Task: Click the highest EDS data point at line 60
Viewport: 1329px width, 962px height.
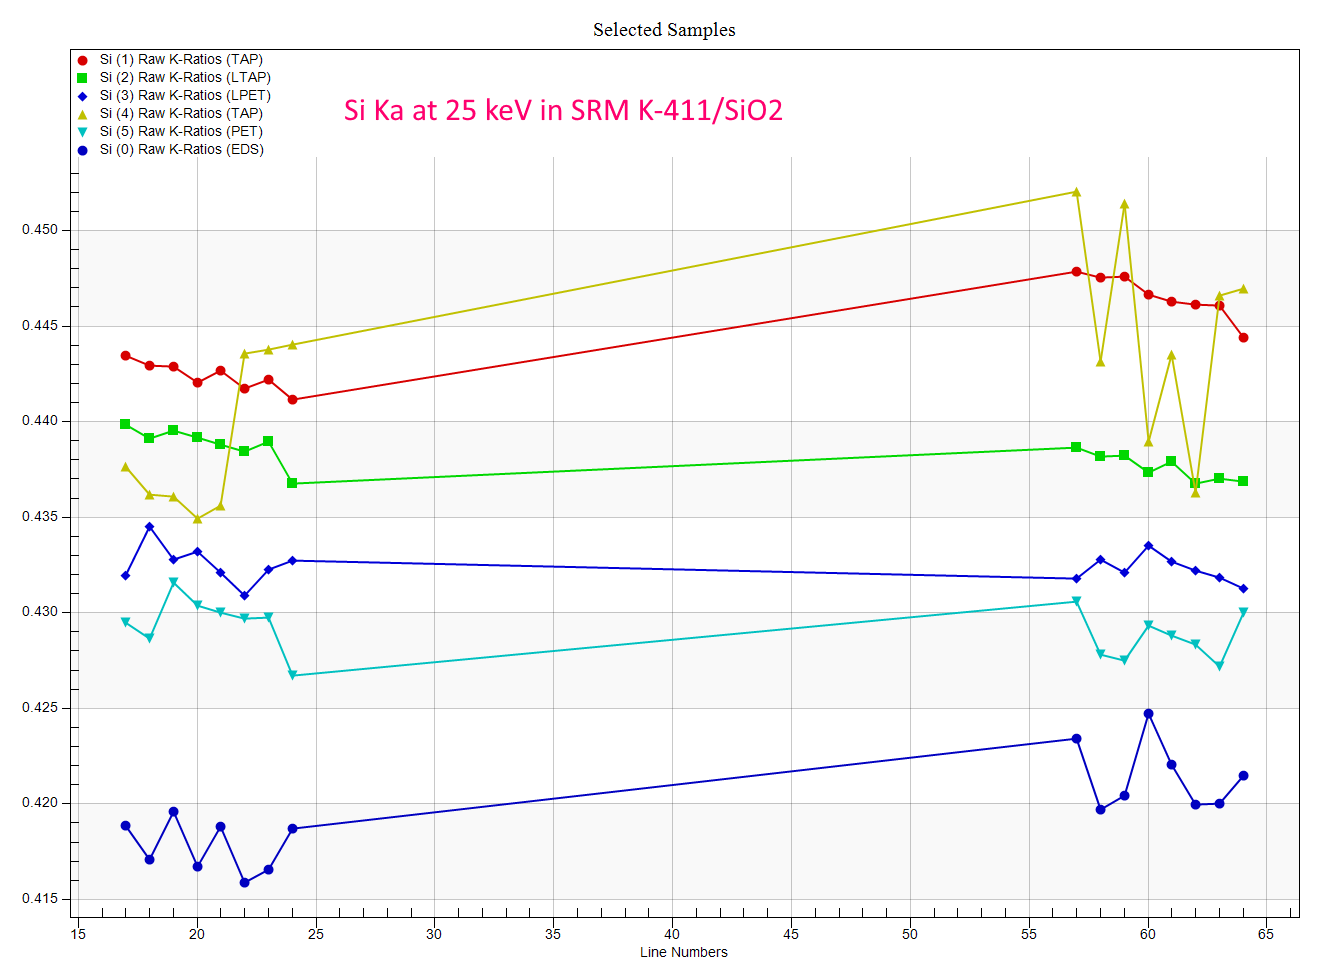Action: [x=1148, y=714]
